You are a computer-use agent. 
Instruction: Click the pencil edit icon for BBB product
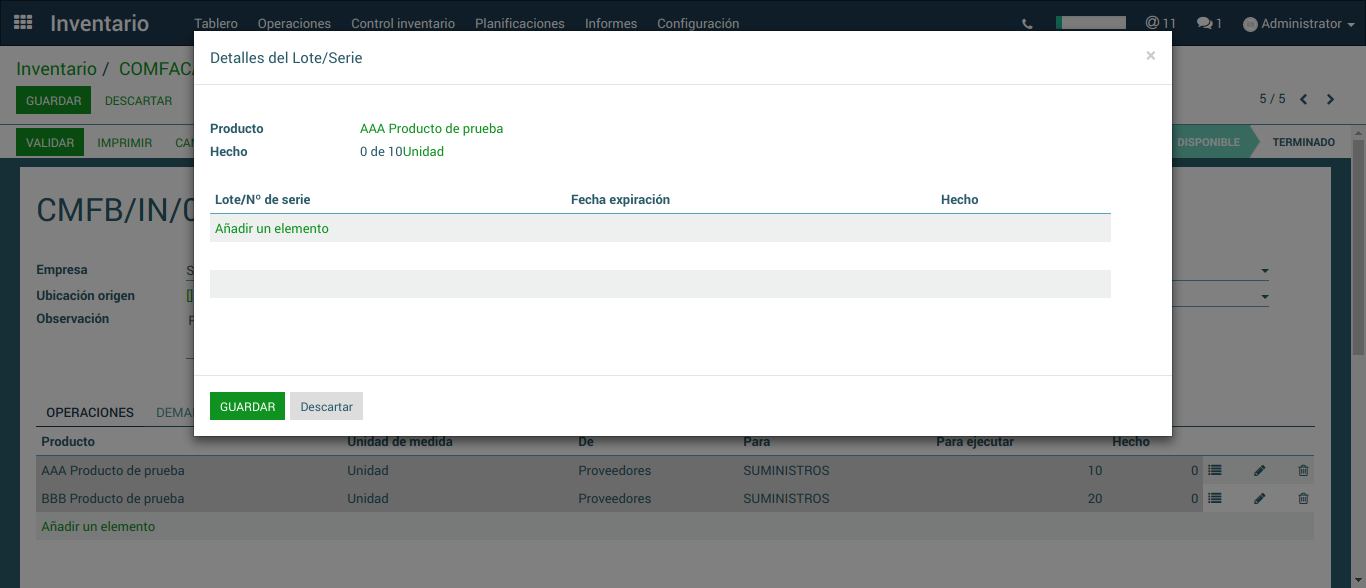coord(1260,498)
